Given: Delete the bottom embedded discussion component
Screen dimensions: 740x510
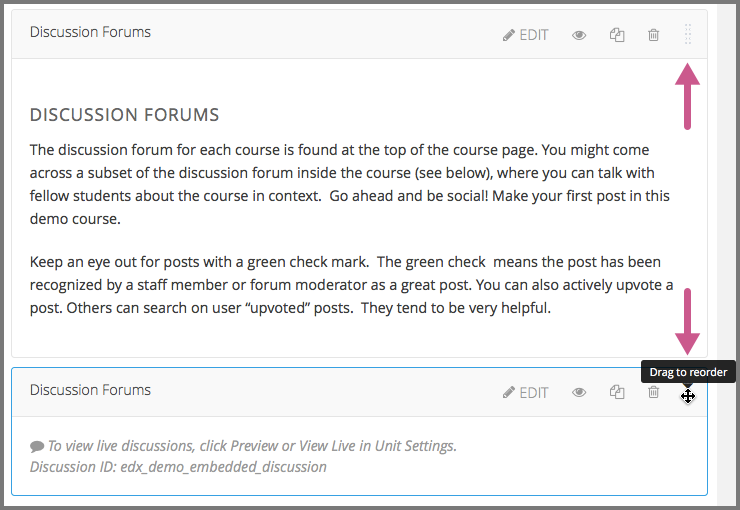Looking at the screenshot, I should pyautogui.click(x=654, y=393).
